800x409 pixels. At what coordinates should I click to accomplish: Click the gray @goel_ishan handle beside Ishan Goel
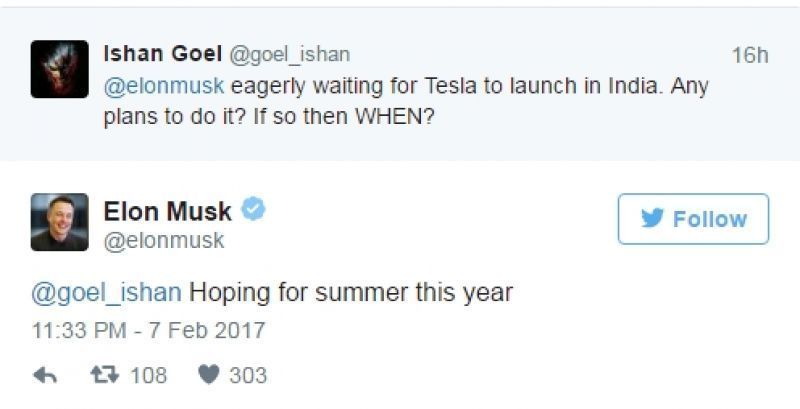[x=289, y=54]
